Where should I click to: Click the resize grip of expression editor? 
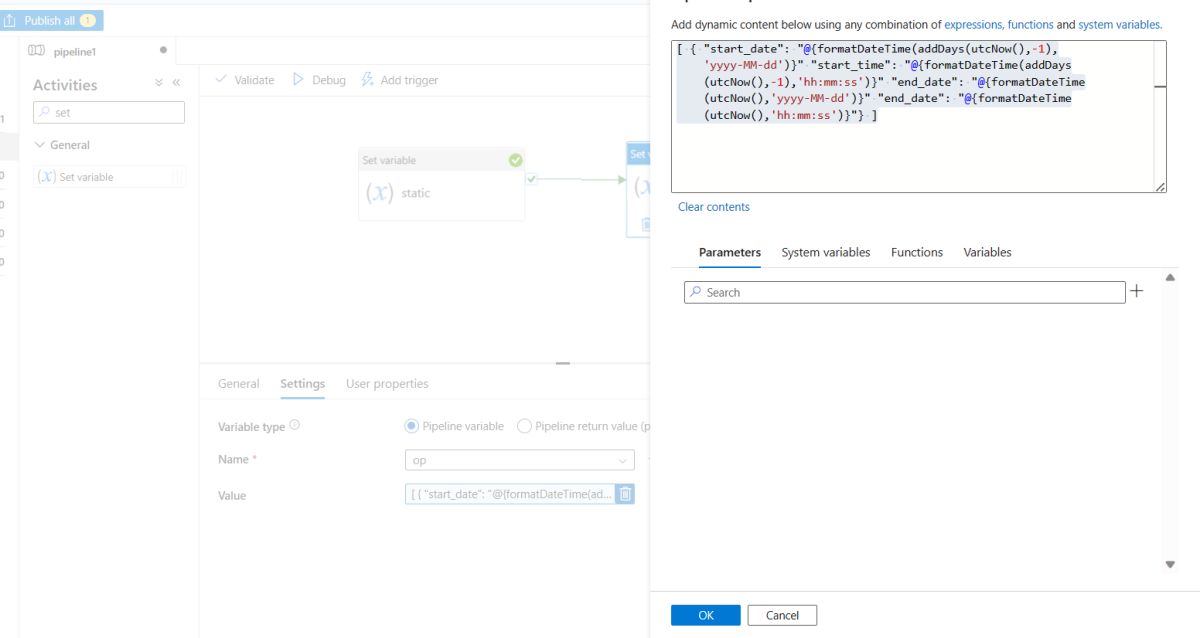point(1160,186)
